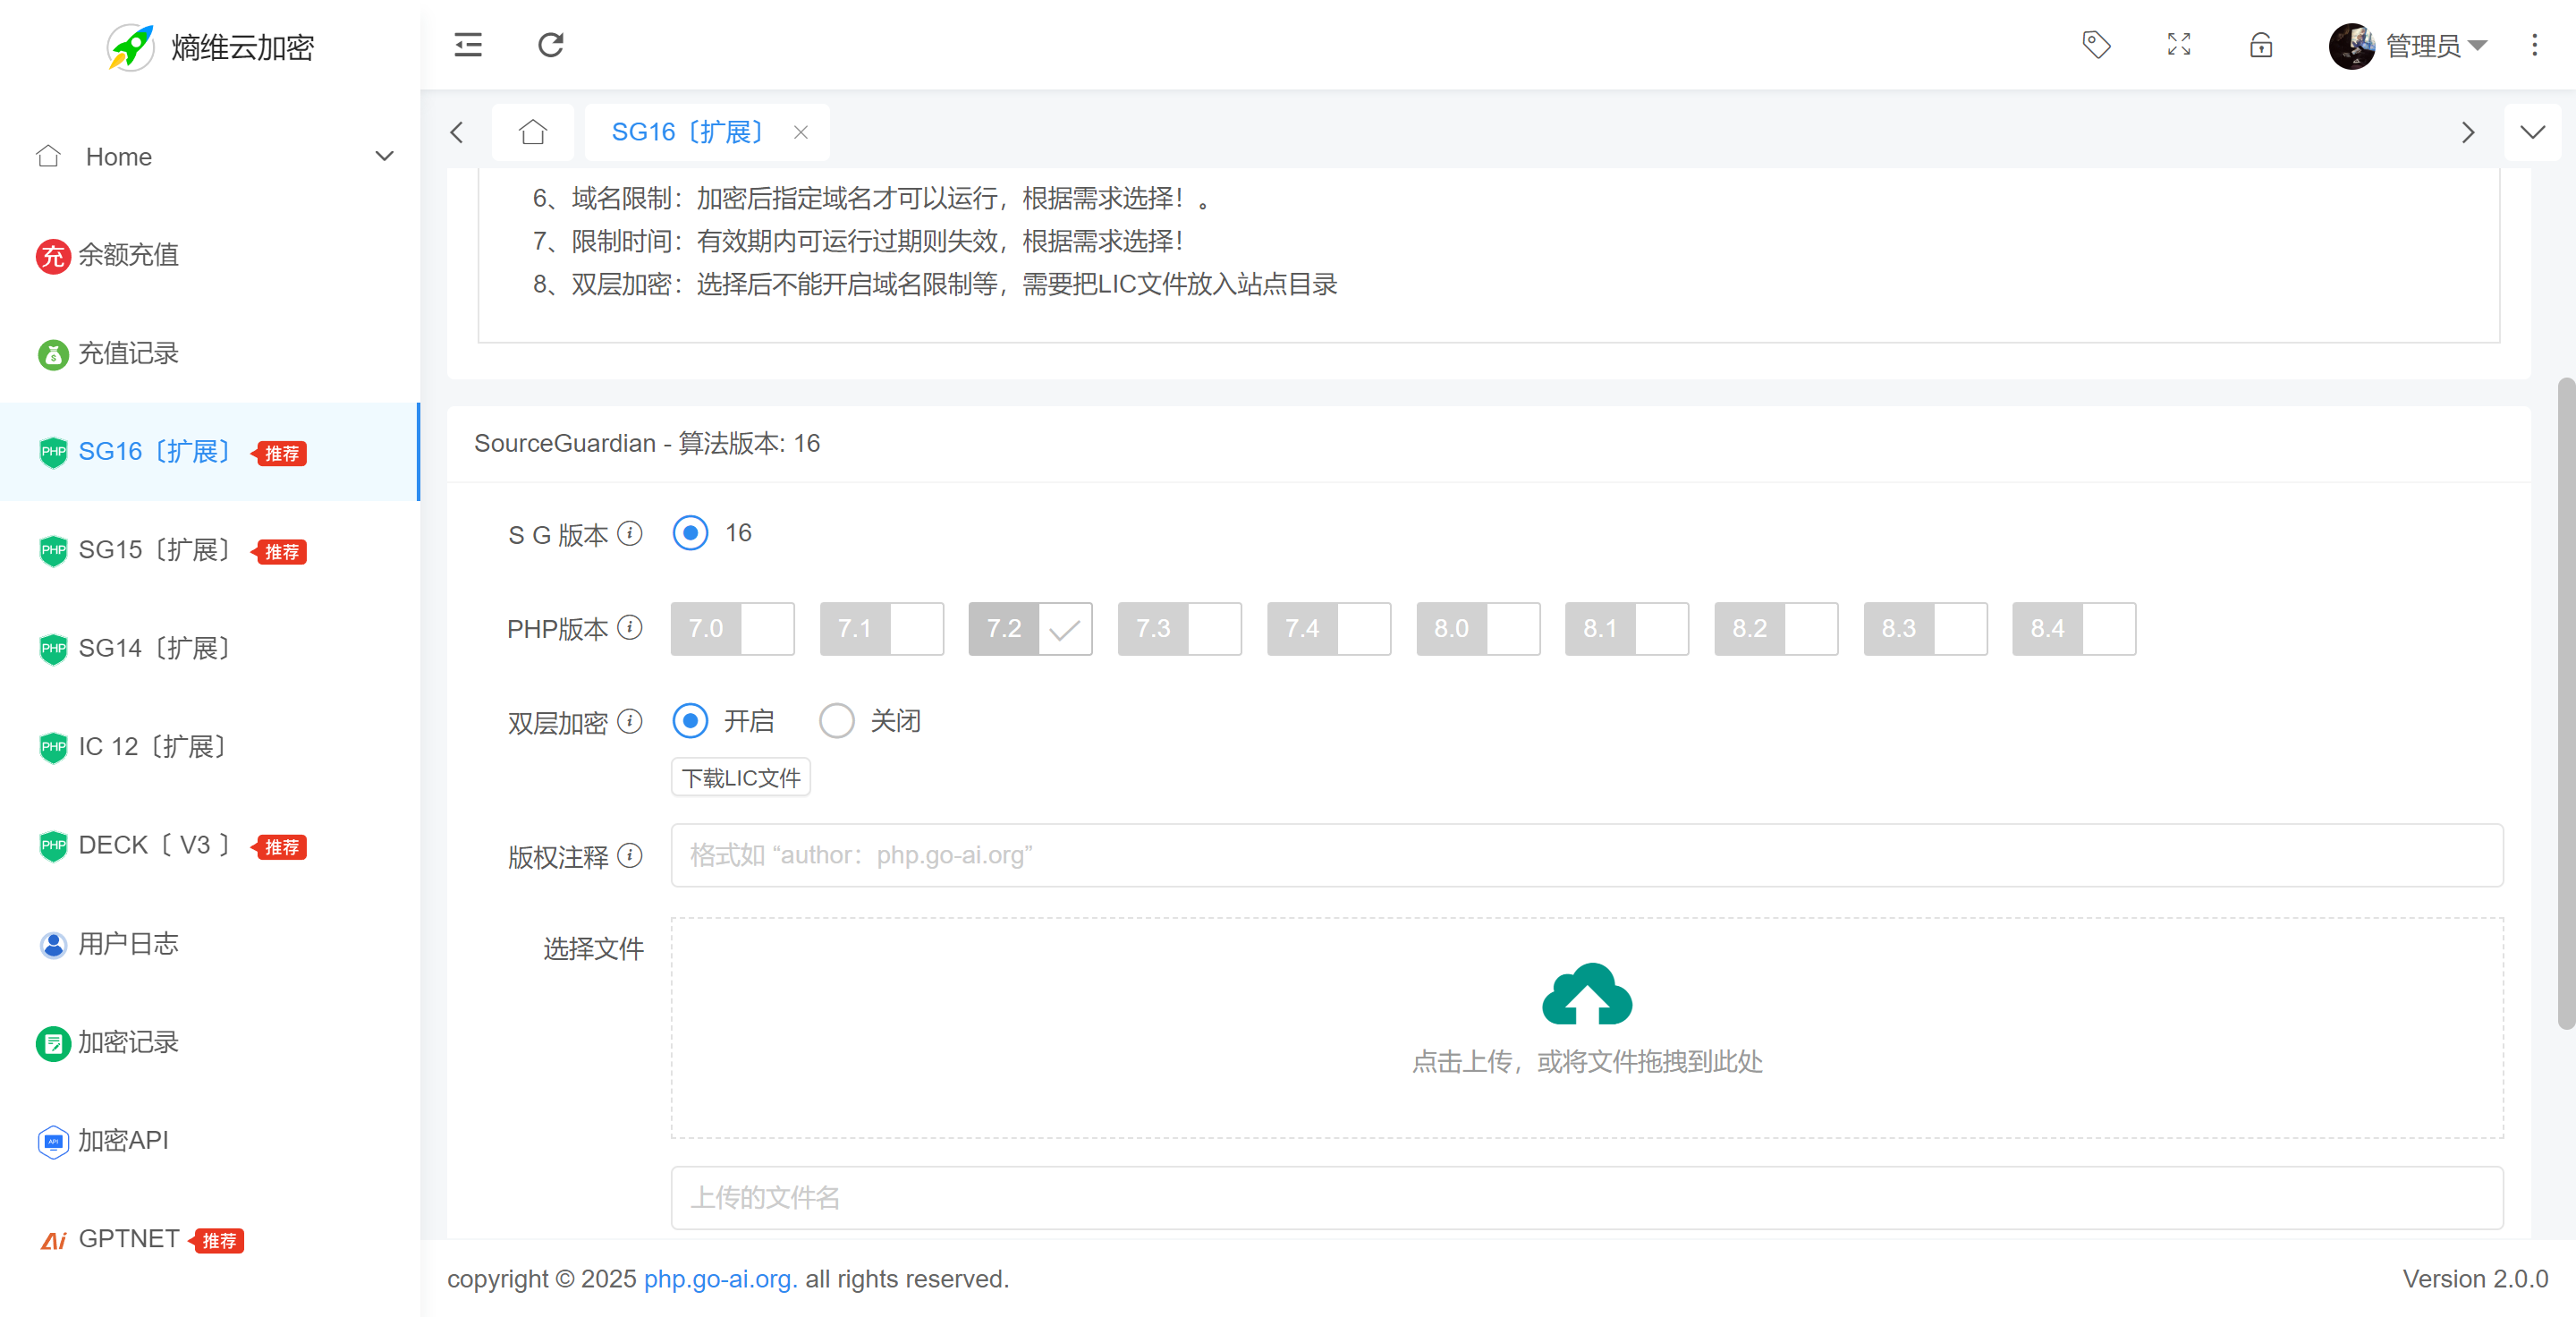Image resolution: width=2576 pixels, height=1317 pixels.
Task: Select SG15〔扩展〕 in the sidebar
Action: pos(210,550)
